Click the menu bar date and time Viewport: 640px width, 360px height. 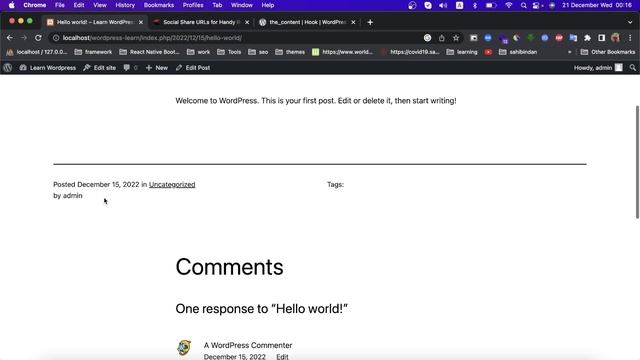coord(597,5)
